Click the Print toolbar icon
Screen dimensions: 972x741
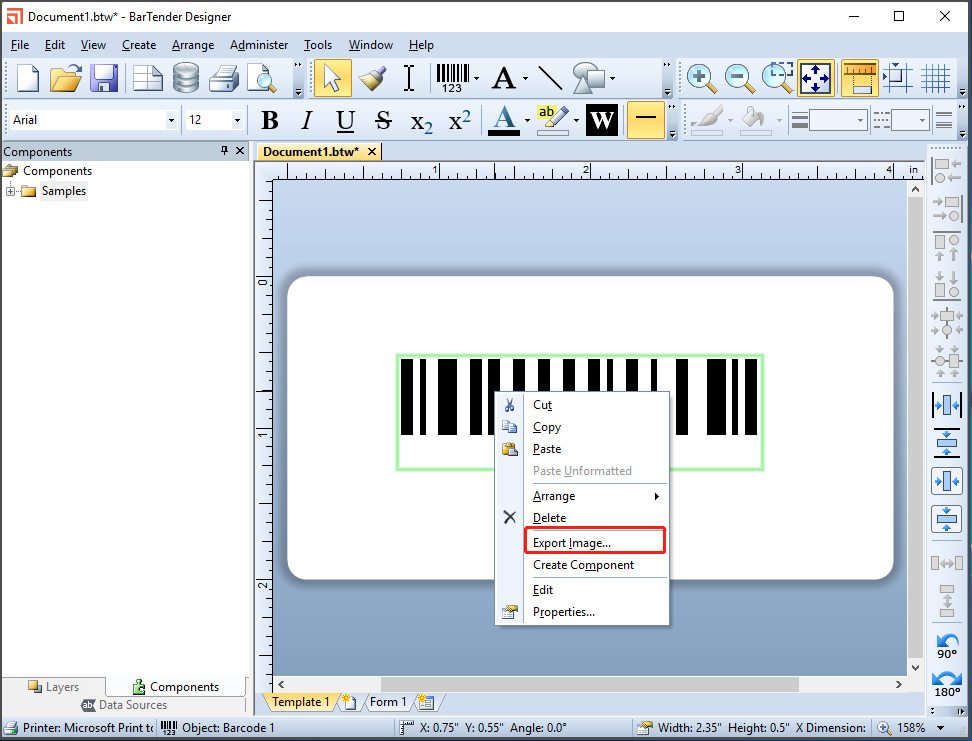pos(224,78)
